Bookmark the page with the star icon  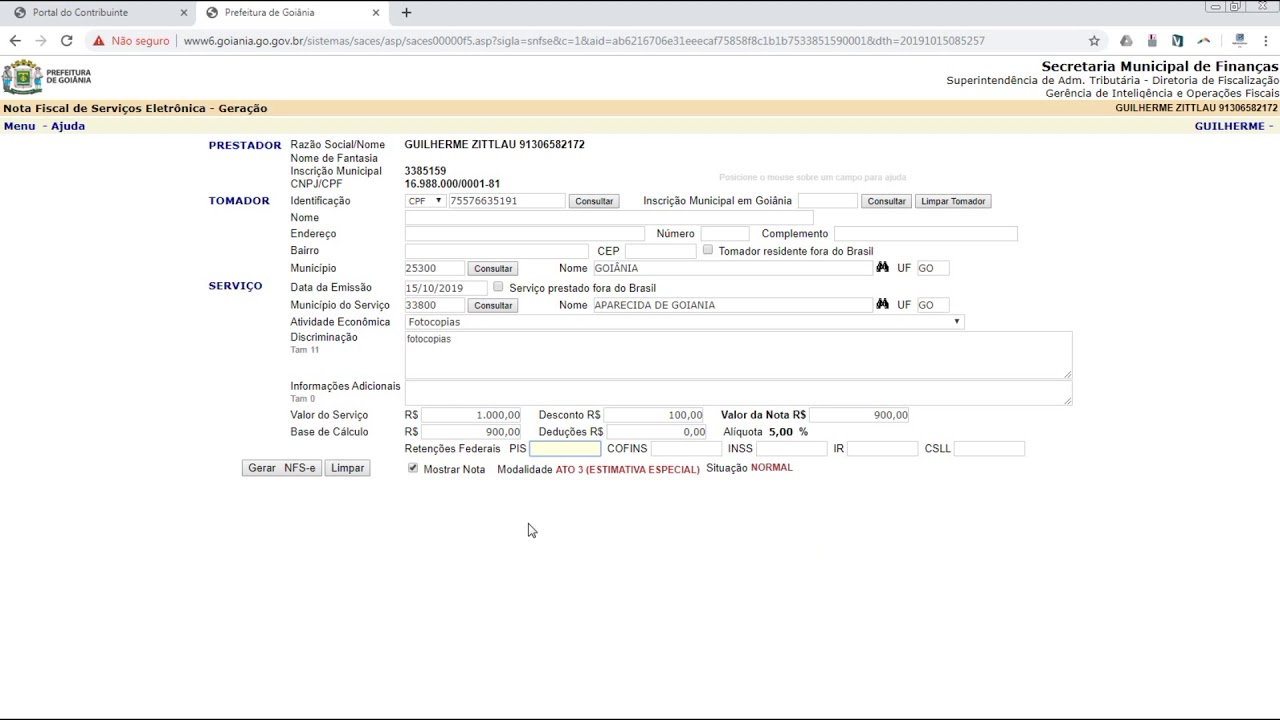pos(1094,41)
